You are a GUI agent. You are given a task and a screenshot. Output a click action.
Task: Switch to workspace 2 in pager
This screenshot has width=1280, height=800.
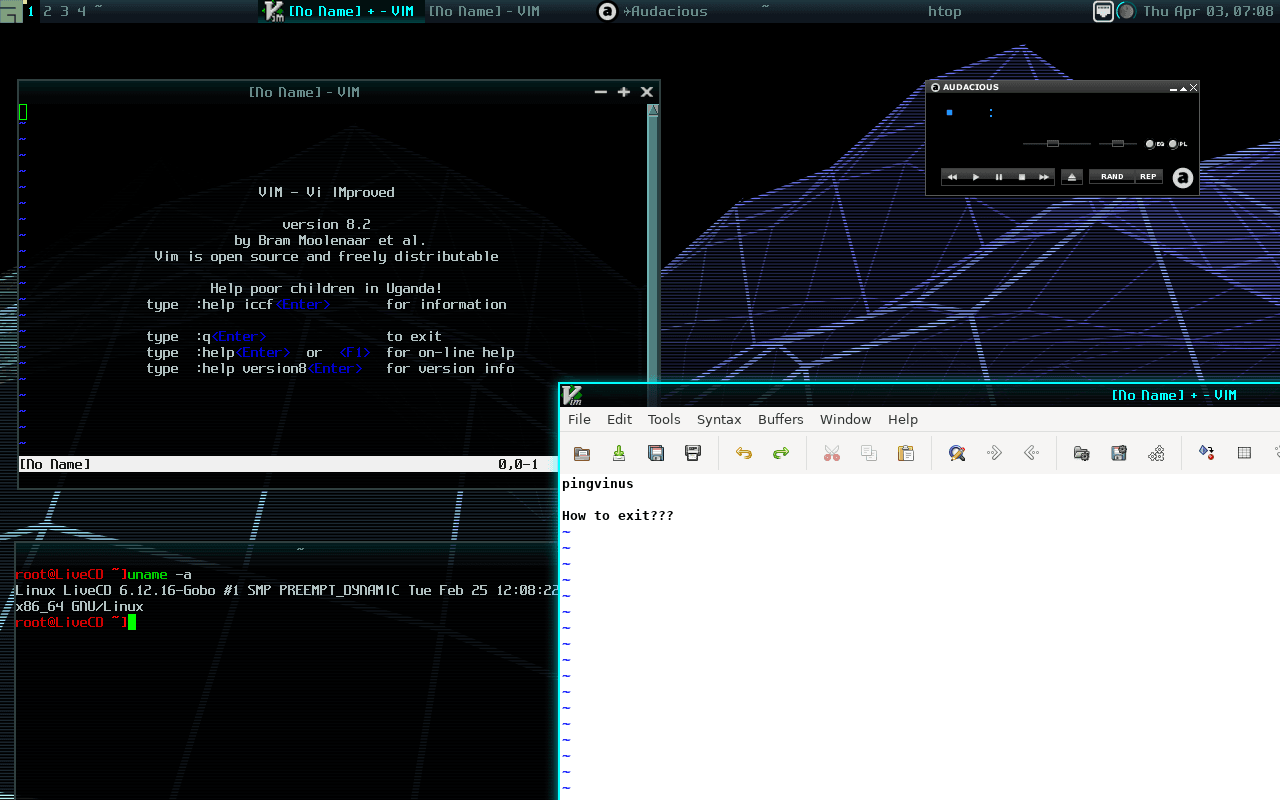click(48, 11)
